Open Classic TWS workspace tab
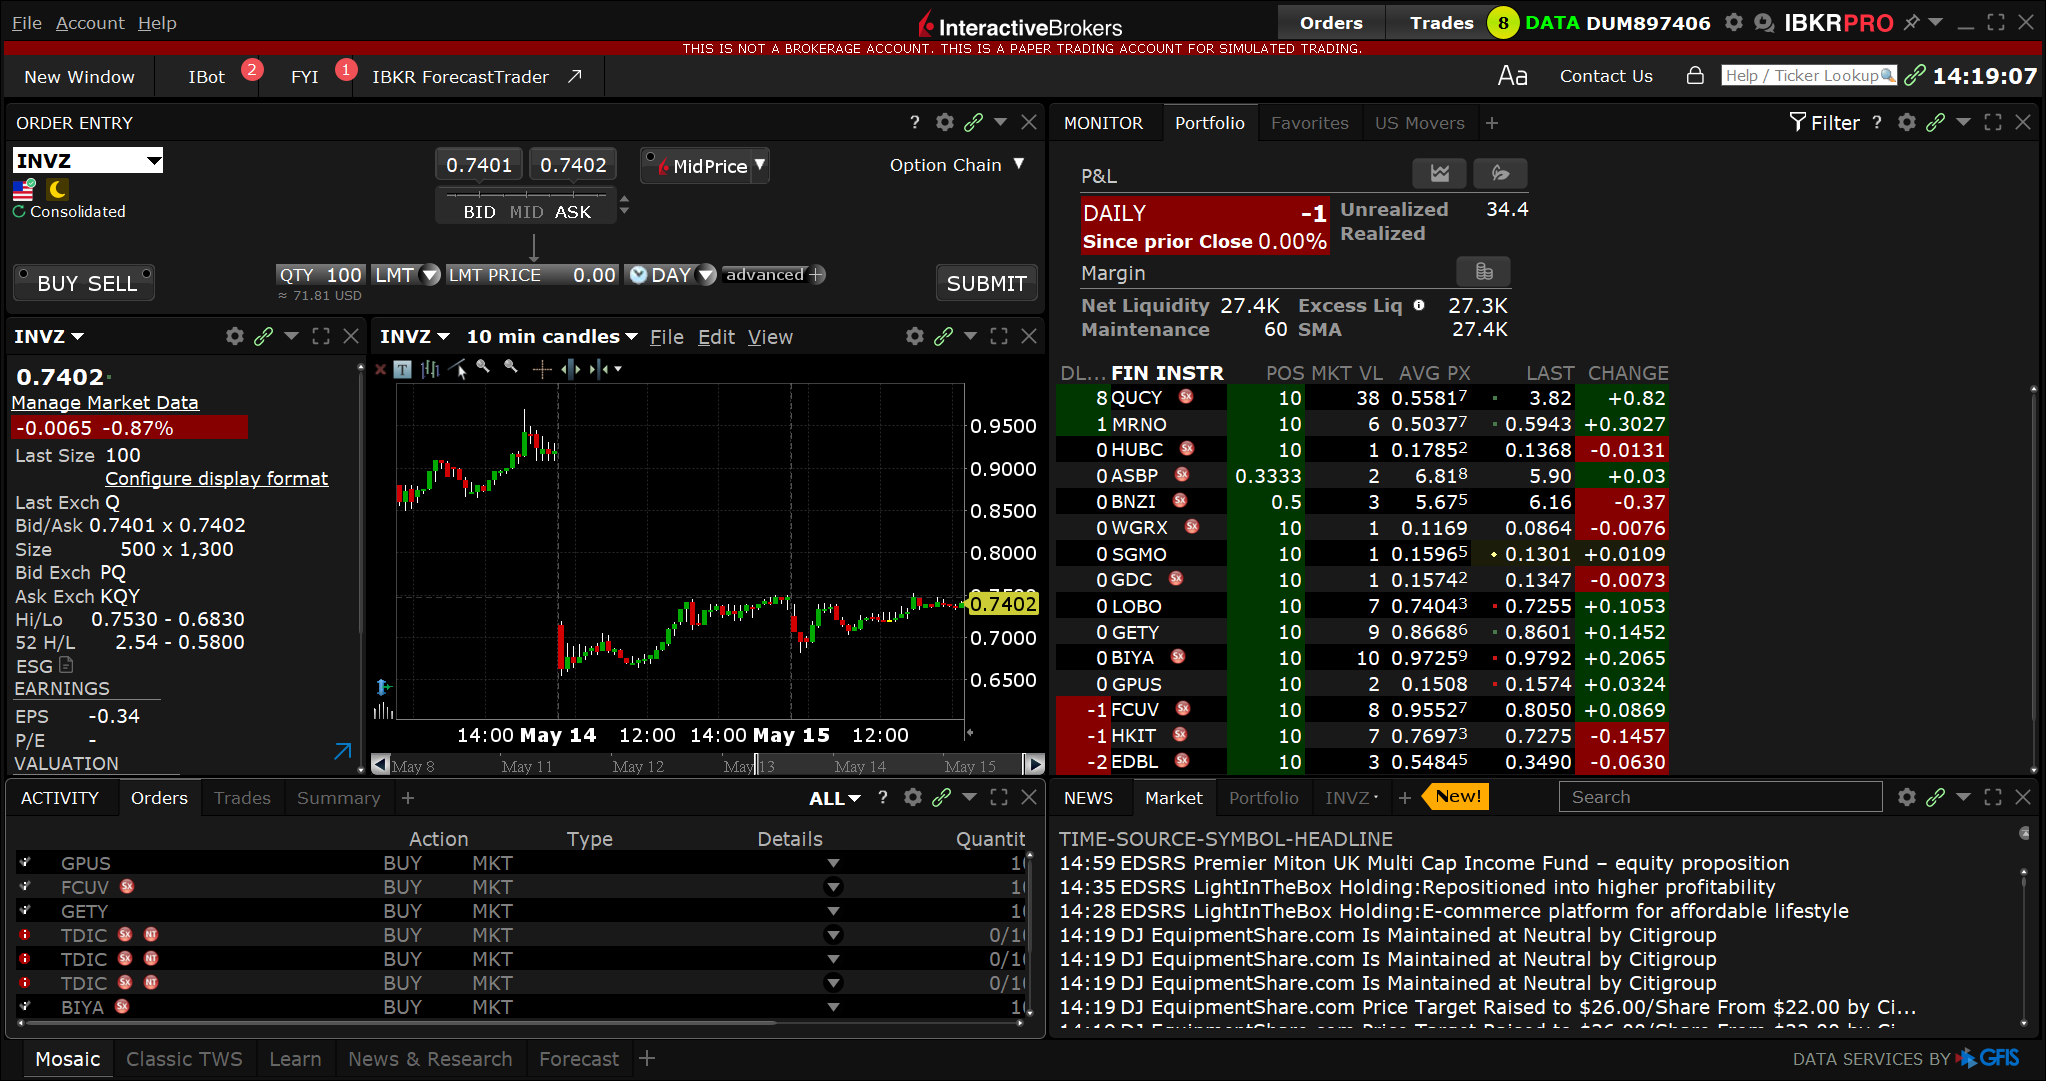 pyautogui.click(x=184, y=1059)
